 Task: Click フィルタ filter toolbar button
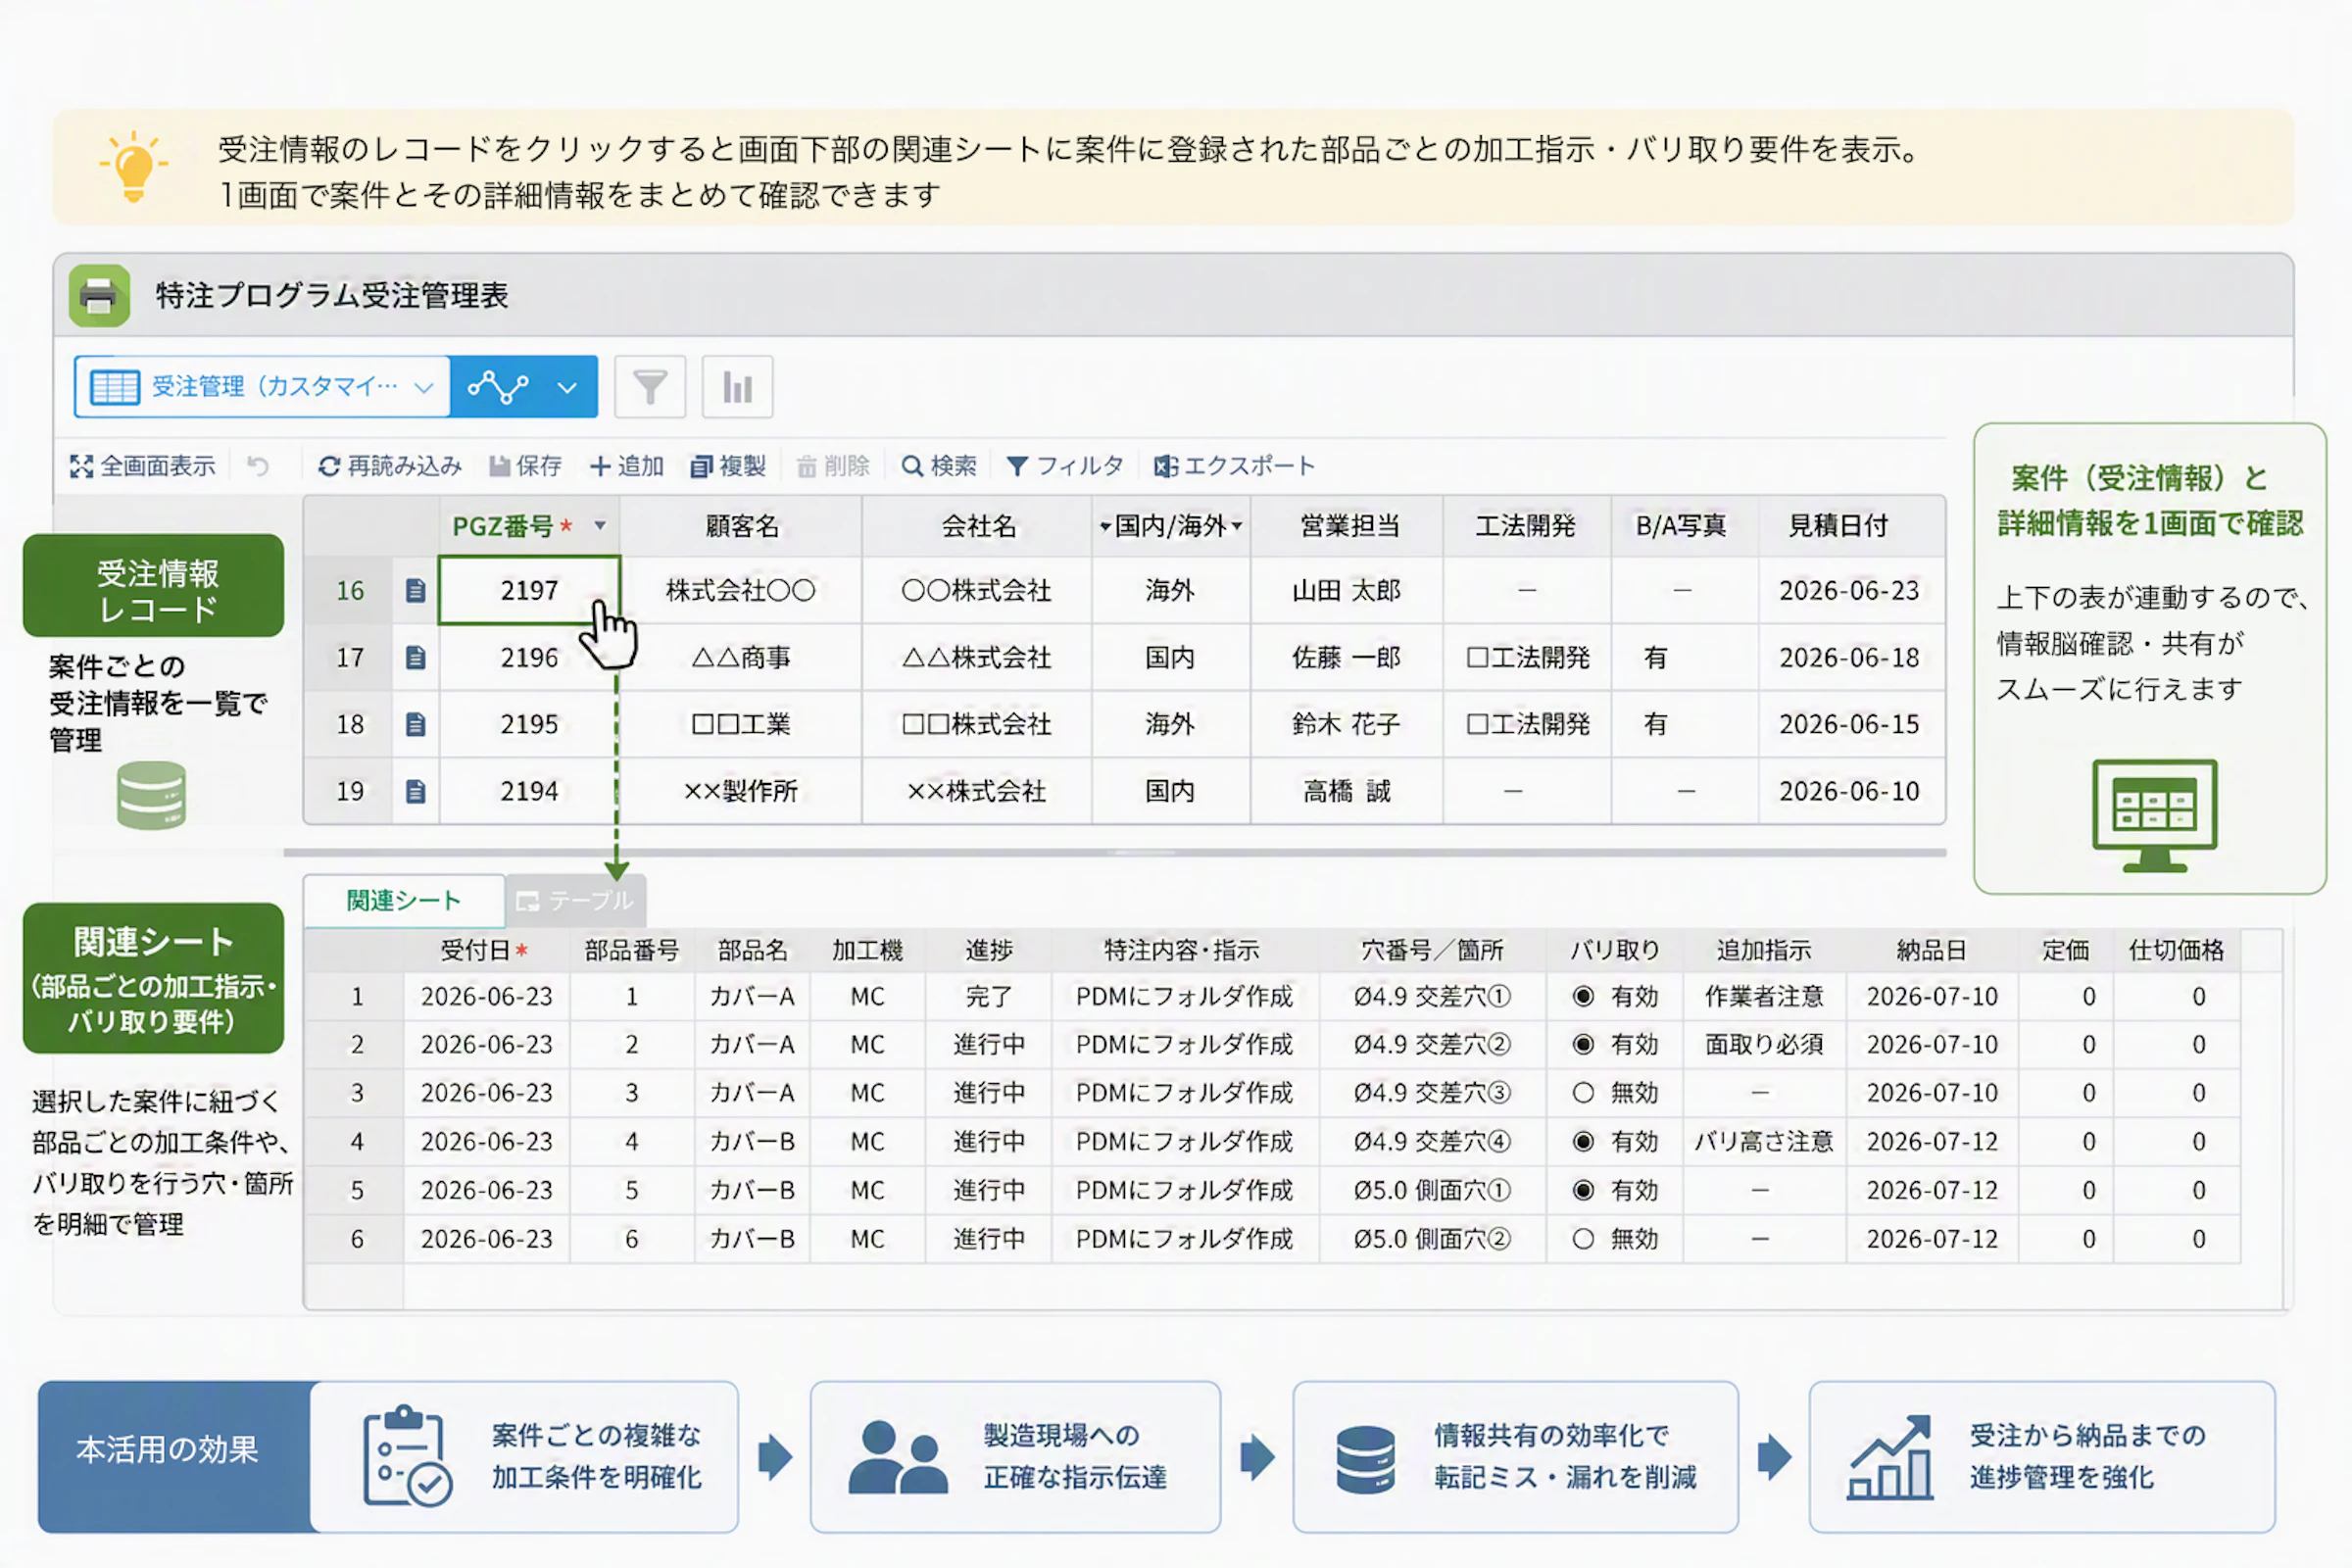click(x=1065, y=466)
